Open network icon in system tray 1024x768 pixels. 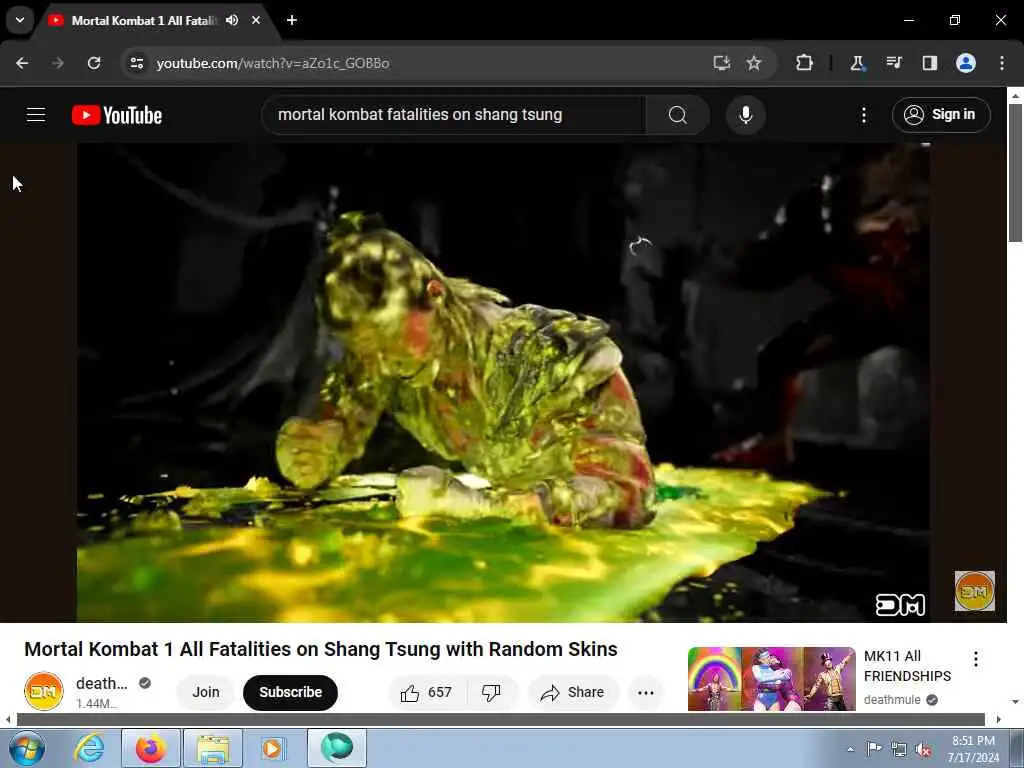[x=899, y=750]
